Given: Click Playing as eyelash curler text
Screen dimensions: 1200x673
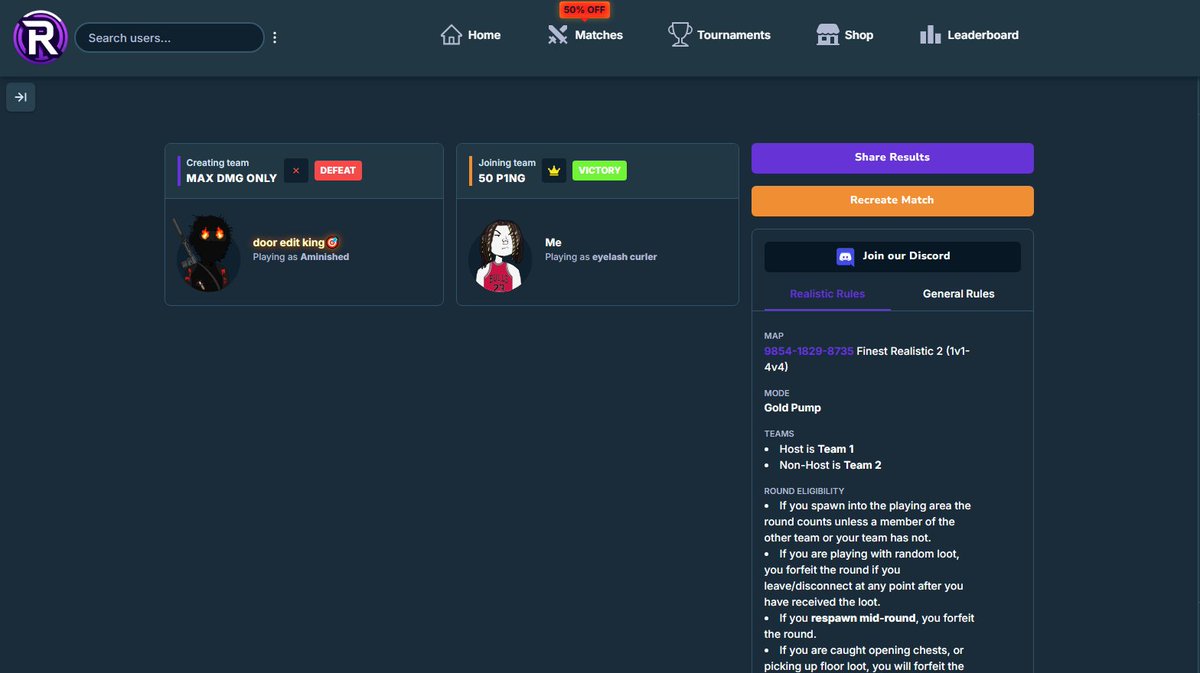Looking at the screenshot, I should 601,257.
